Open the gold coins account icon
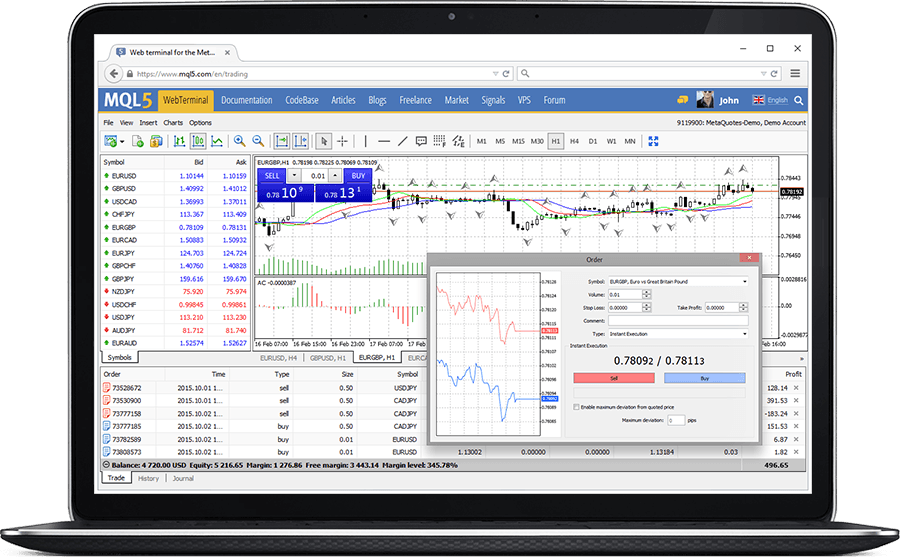The width and height of the screenshot is (900, 558). [156, 141]
